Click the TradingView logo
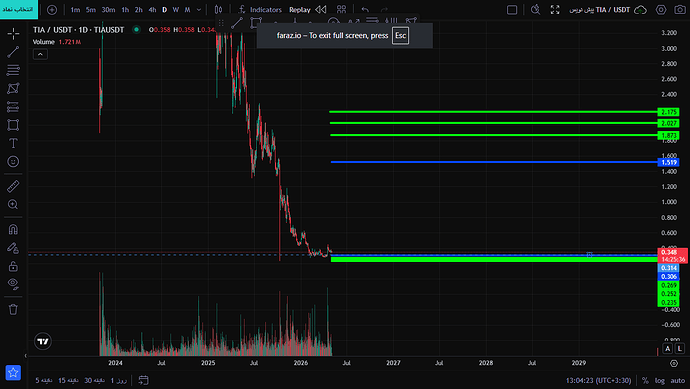 43,341
